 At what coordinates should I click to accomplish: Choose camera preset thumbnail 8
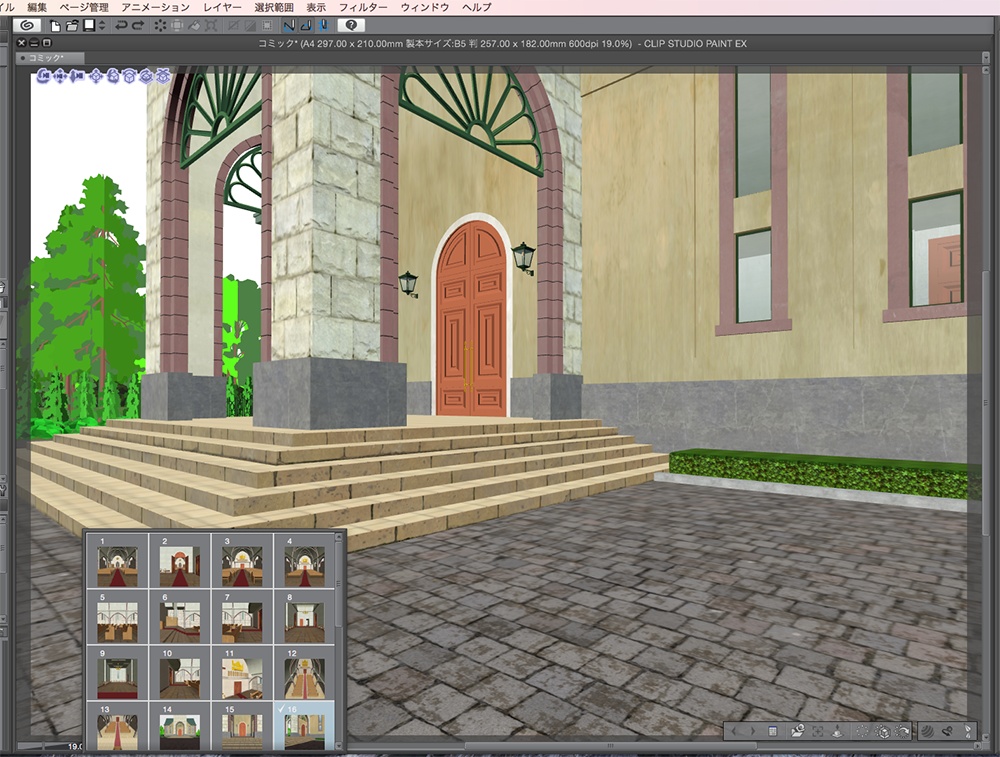(304, 617)
